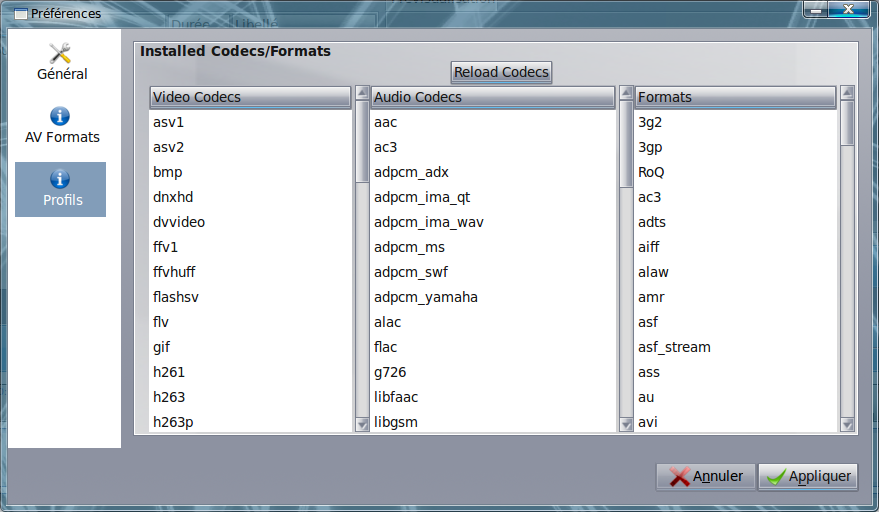Click the Video Codecs scrollbar thumb

coord(362,141)
